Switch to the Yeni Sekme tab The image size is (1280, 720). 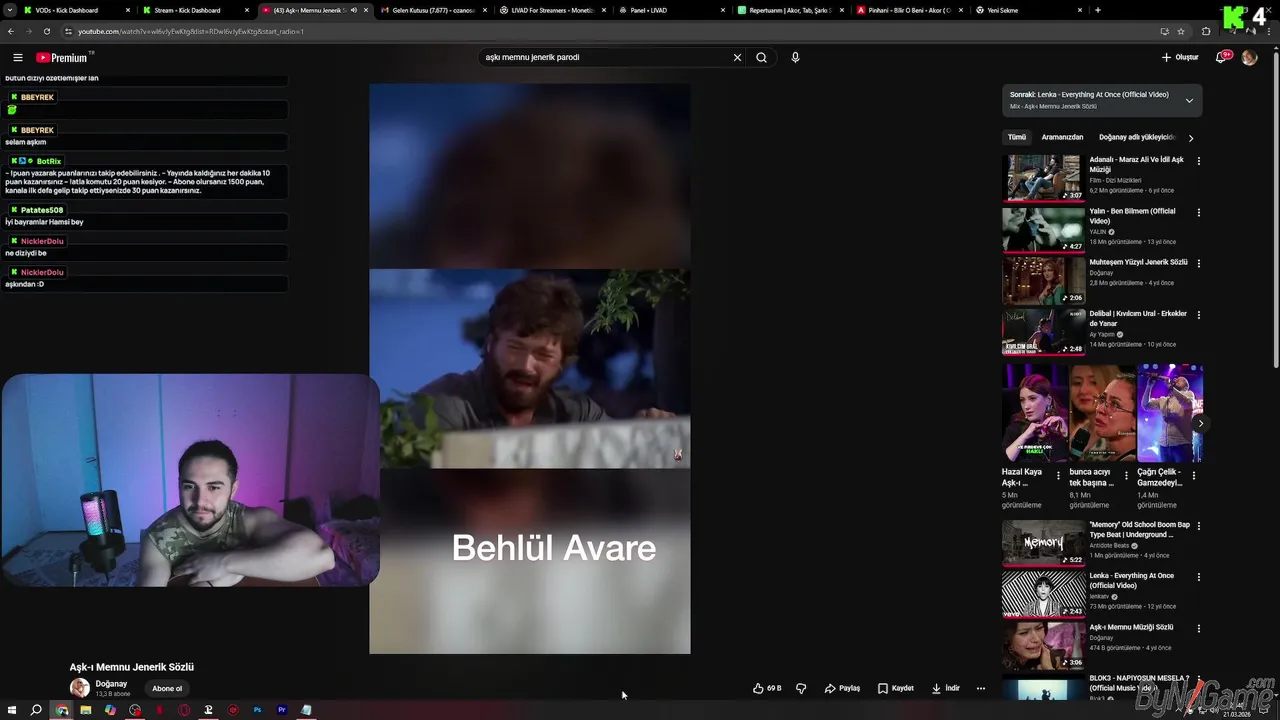(1029, 10)
